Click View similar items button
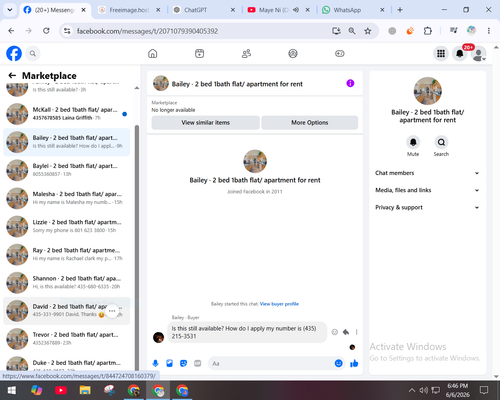 pyautogui.click(x=205, y=123)
